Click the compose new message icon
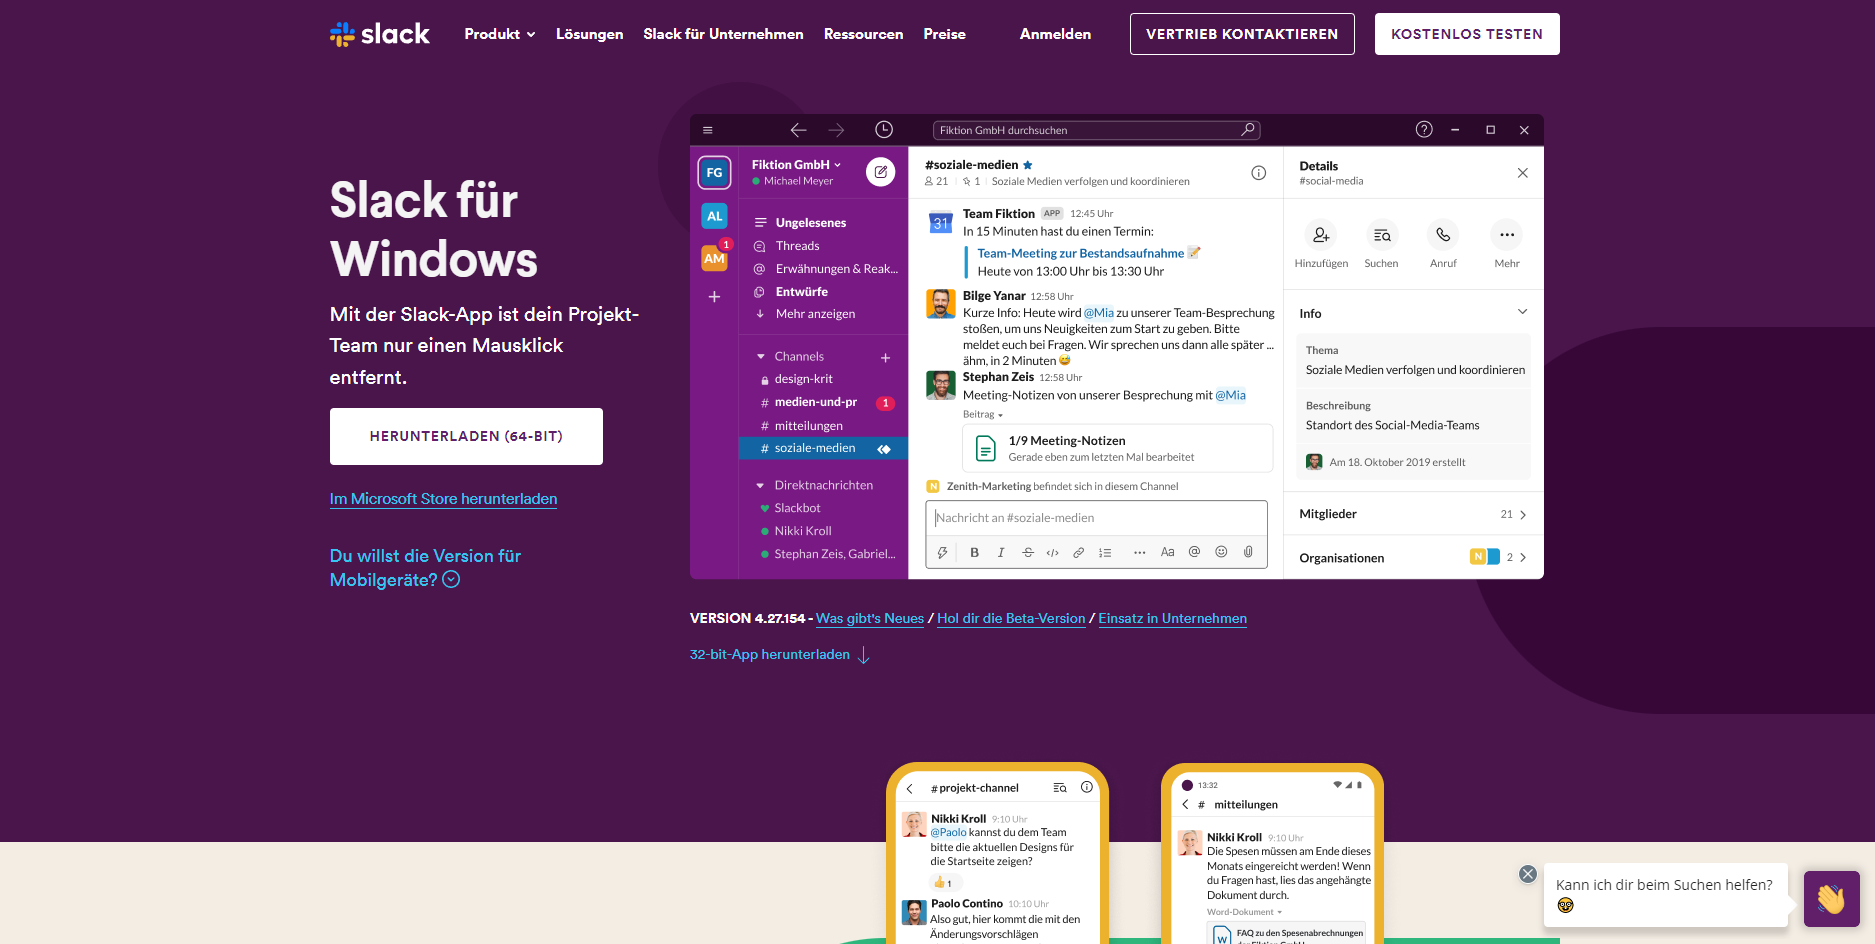 tap(880, 172)
